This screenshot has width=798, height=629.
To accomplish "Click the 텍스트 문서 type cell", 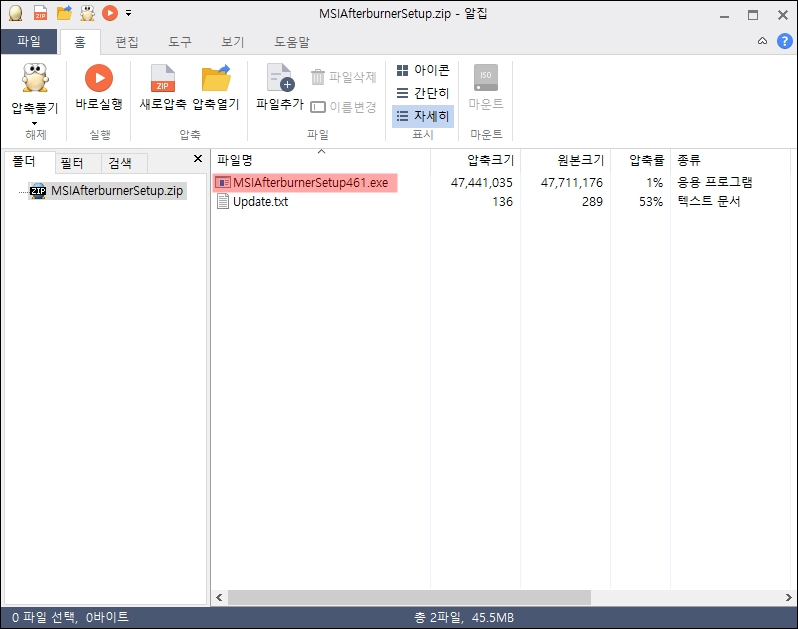I will 708,202.
